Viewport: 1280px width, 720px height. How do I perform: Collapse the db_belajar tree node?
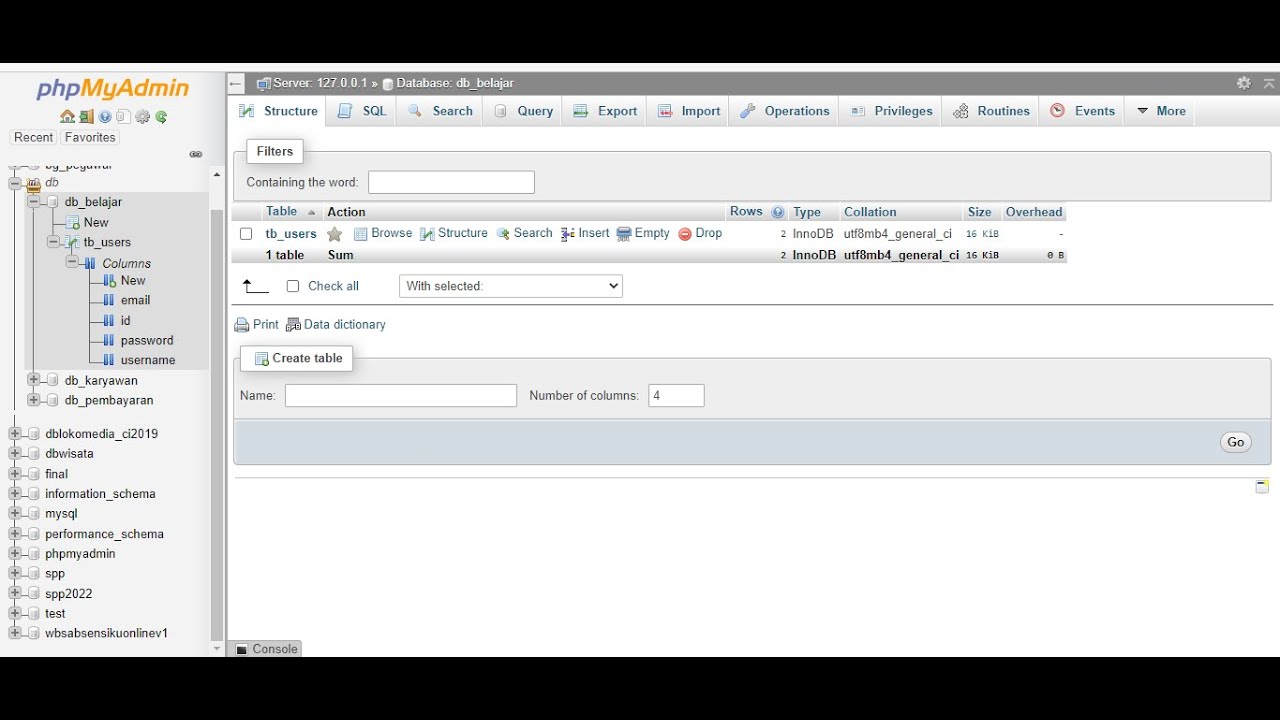point(33,202)
